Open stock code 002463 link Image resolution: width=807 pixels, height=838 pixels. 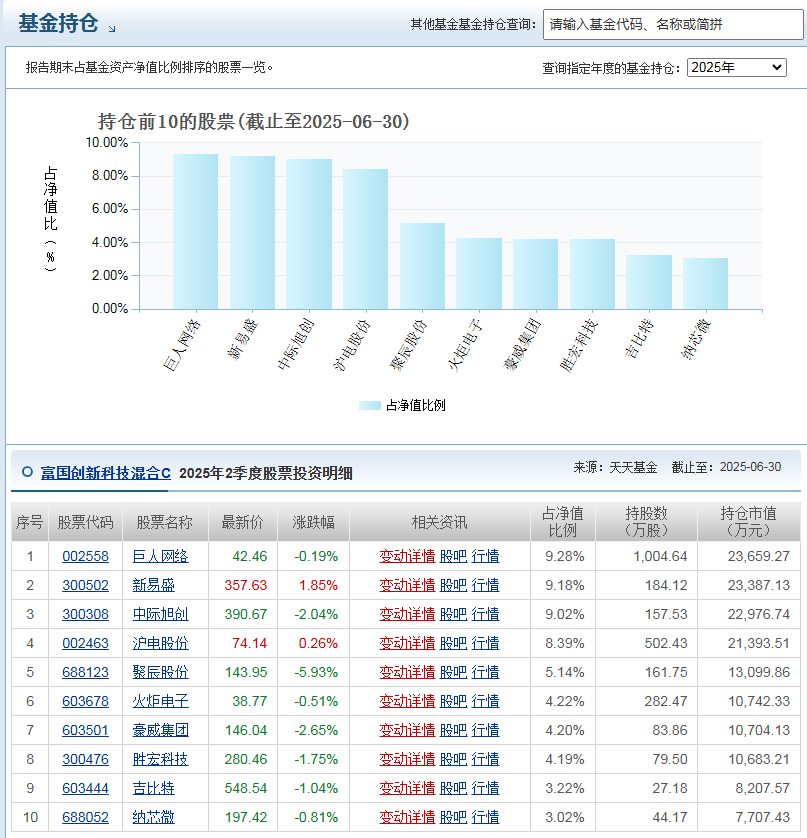coord(86,643)
